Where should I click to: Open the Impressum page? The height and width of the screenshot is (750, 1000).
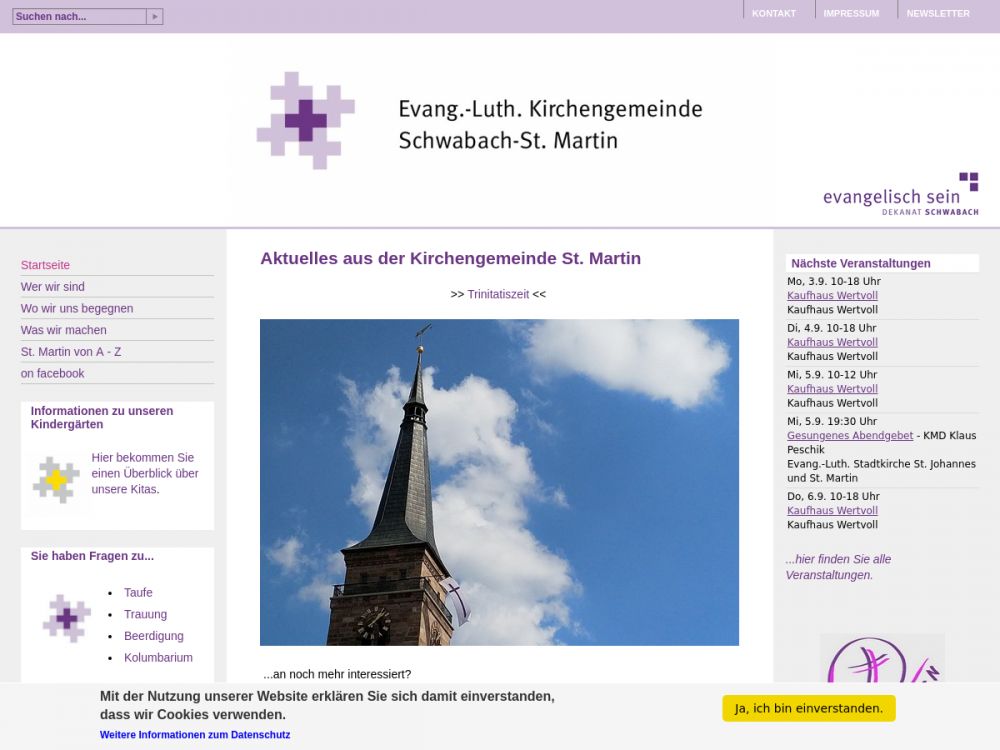[851, 14]
